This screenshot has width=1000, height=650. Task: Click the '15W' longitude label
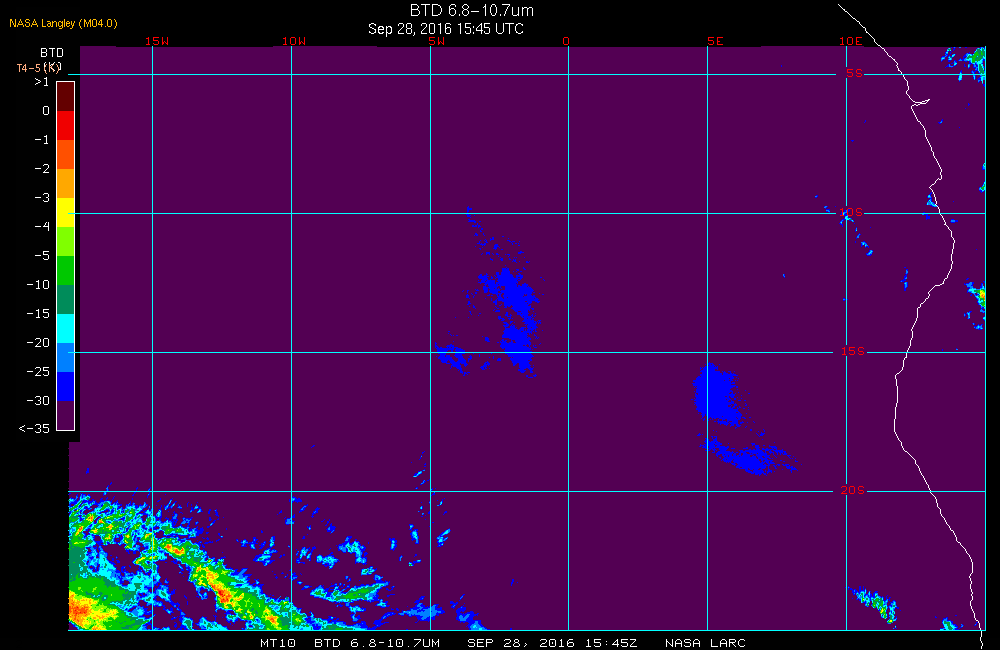coord(157,41)
